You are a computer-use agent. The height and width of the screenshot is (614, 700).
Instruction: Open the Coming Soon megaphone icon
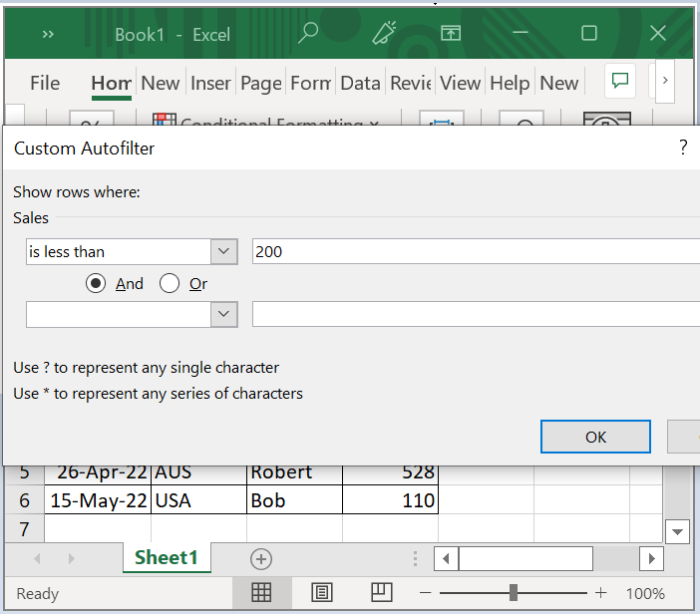coord(385,34)
